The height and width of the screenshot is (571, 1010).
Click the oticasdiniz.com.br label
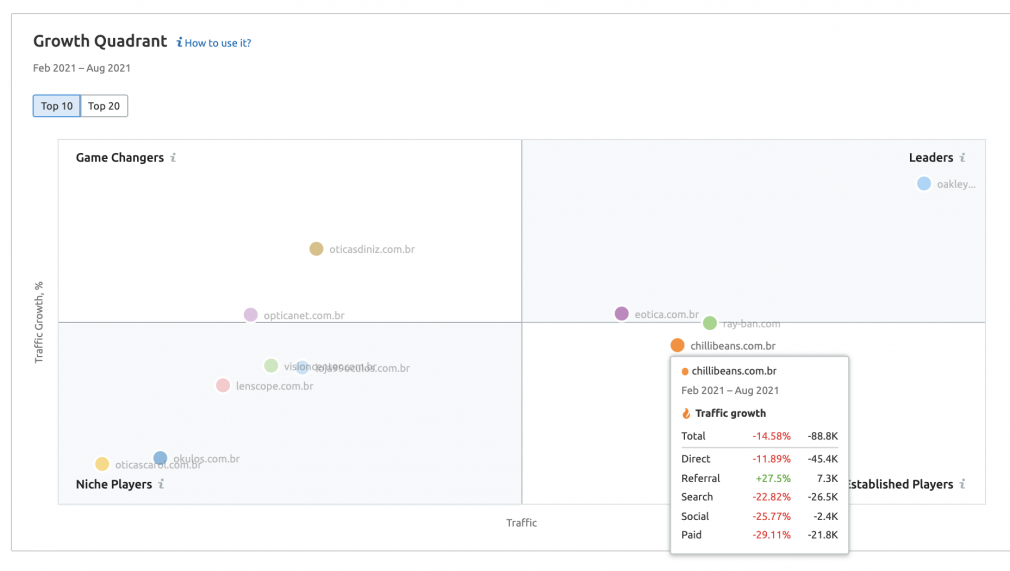point(372,249)
